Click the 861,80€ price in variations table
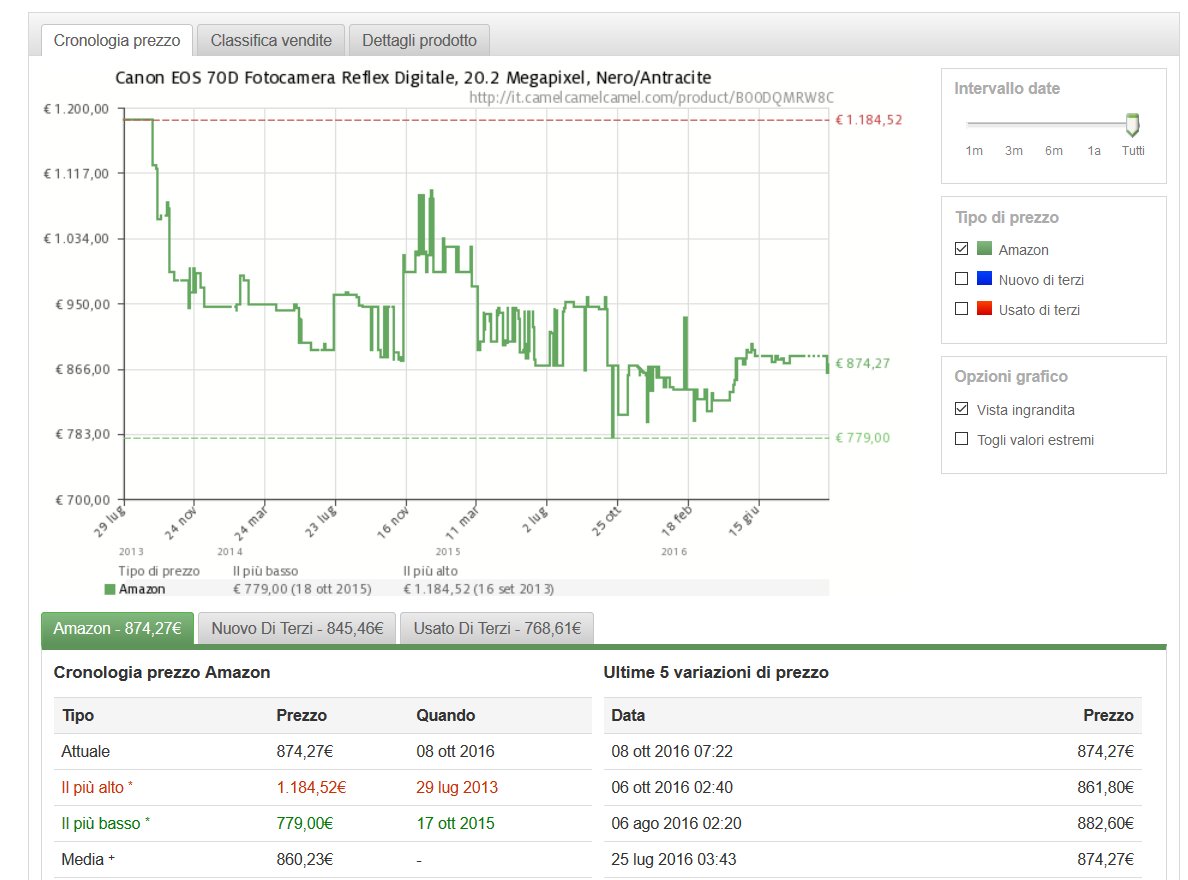 click(x=1105, y=788)
